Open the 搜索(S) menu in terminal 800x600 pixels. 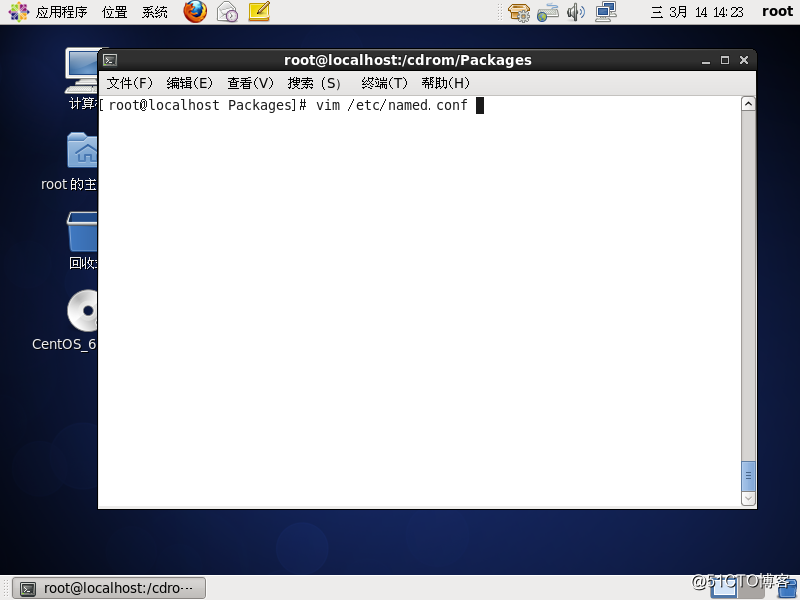[314, 83]
